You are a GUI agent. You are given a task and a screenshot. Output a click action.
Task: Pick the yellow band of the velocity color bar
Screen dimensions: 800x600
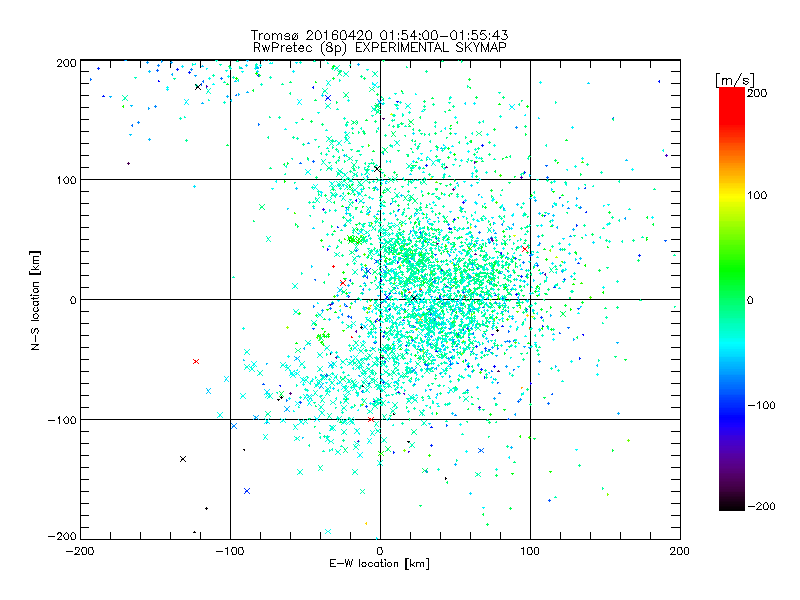click(732, 196)
